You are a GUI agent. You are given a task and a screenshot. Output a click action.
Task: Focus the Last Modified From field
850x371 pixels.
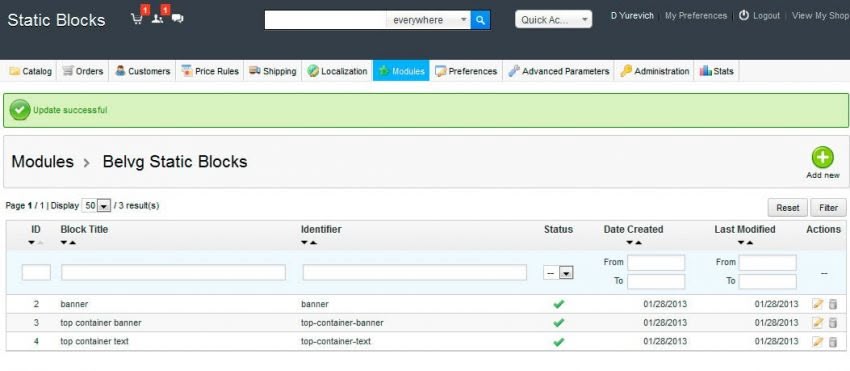(x=768, y=263)
